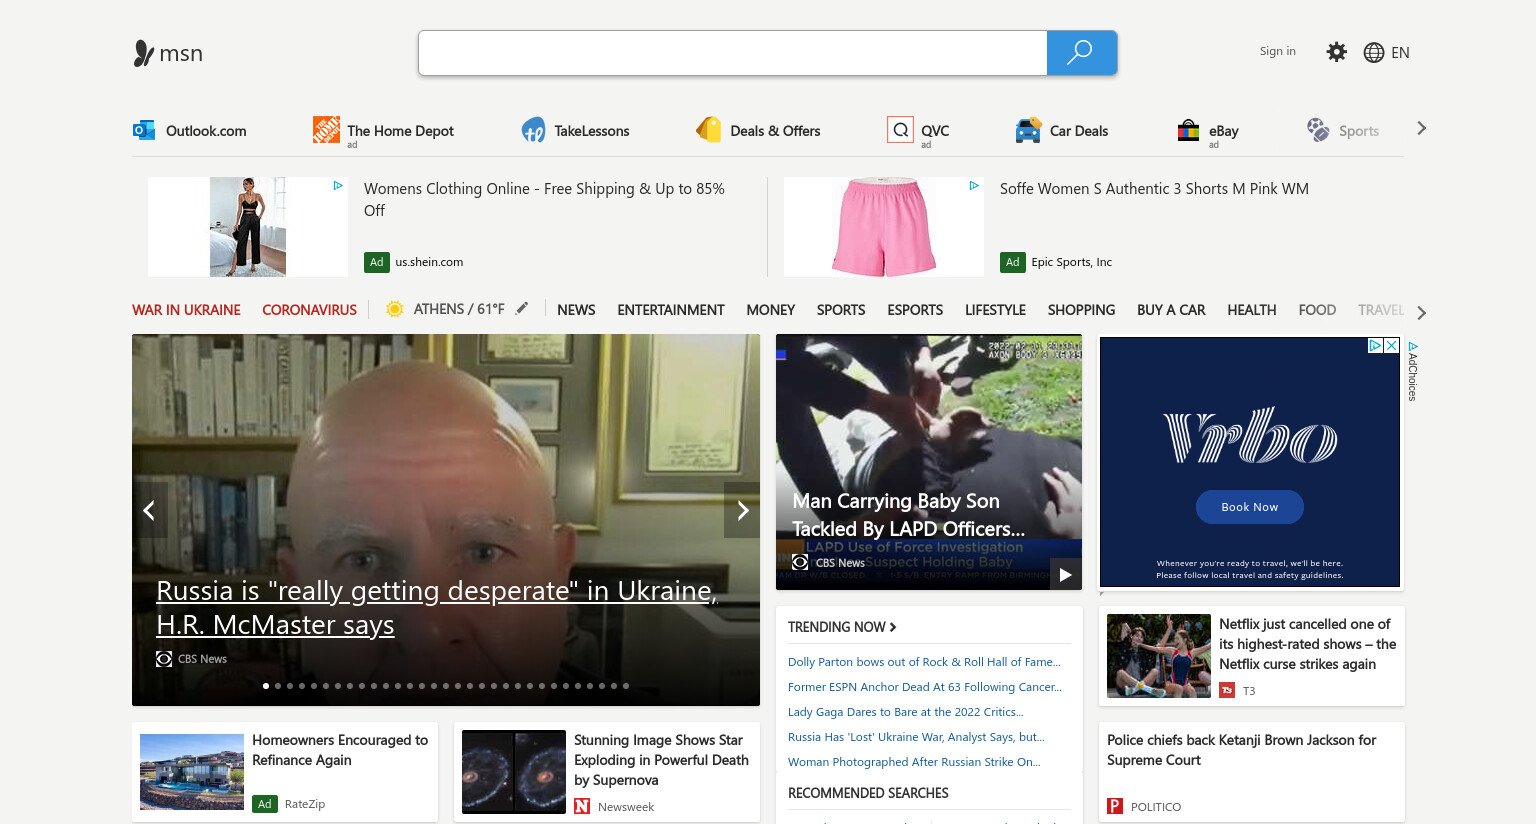Click the Vrbo logo in advertisement
This screenshot has width=1536, height=824.
click(1250, 436)
